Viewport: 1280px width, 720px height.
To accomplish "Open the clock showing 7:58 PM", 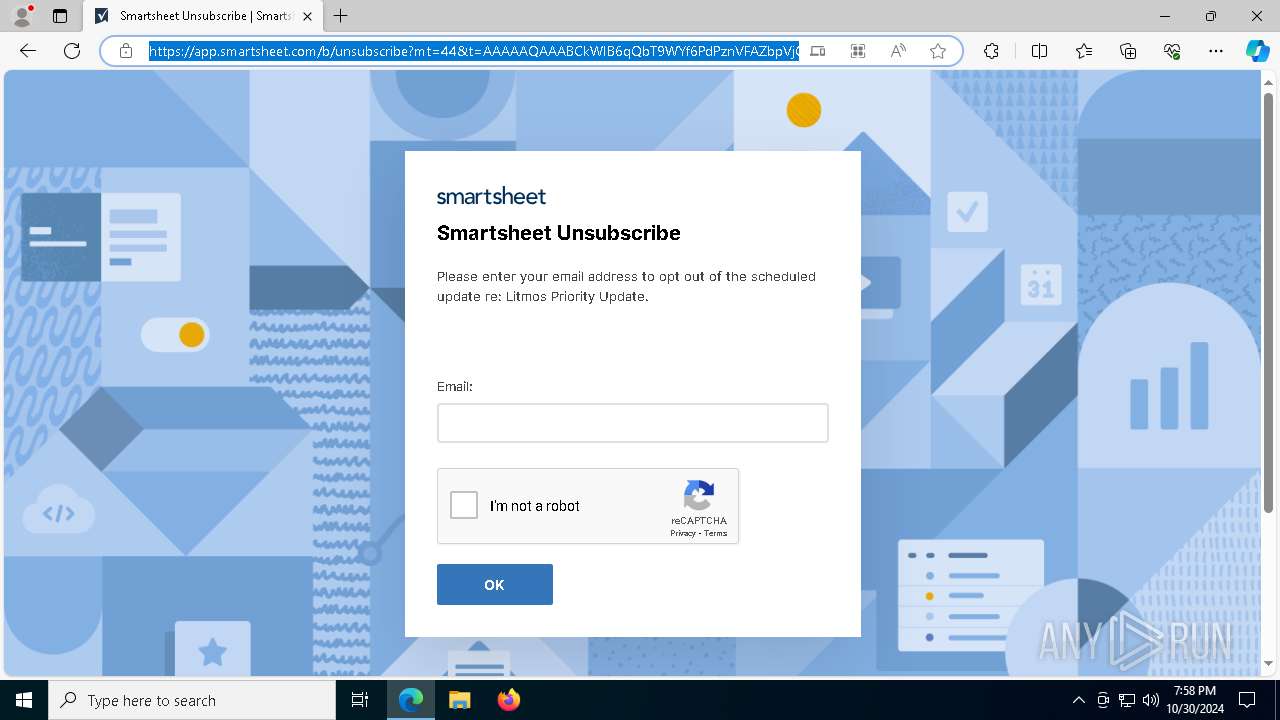I will pyautogui.click(x=1194, y=700).
